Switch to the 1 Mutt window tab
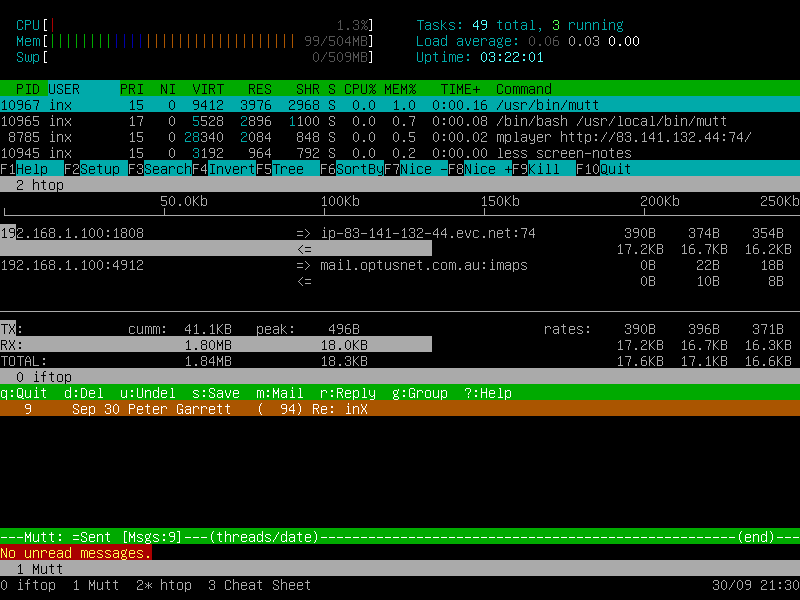The height and width of the screenshot is (600, 800). tap(96, 585)
